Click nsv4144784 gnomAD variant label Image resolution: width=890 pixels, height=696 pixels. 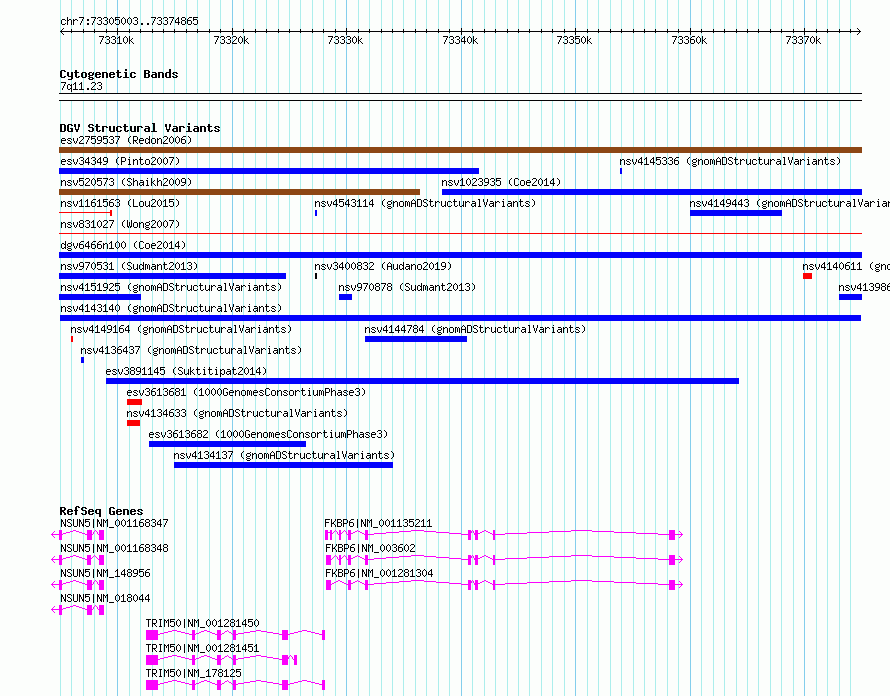(475, 329)
